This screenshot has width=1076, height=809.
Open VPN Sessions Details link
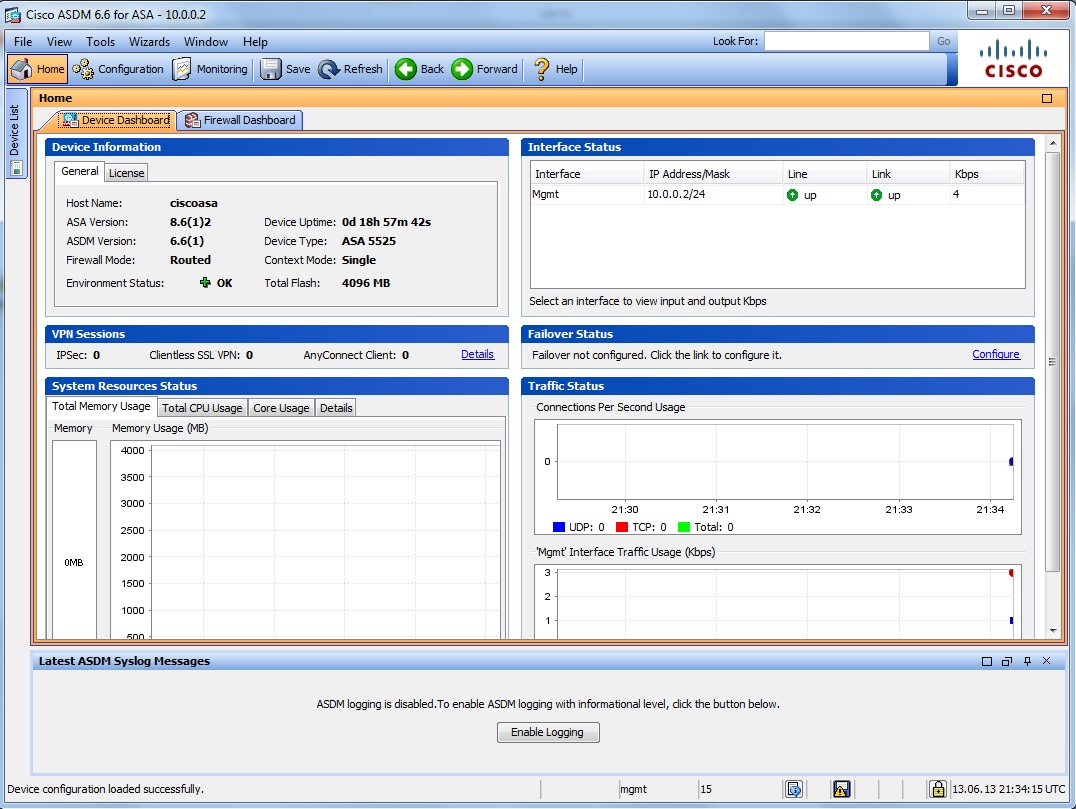477,354
